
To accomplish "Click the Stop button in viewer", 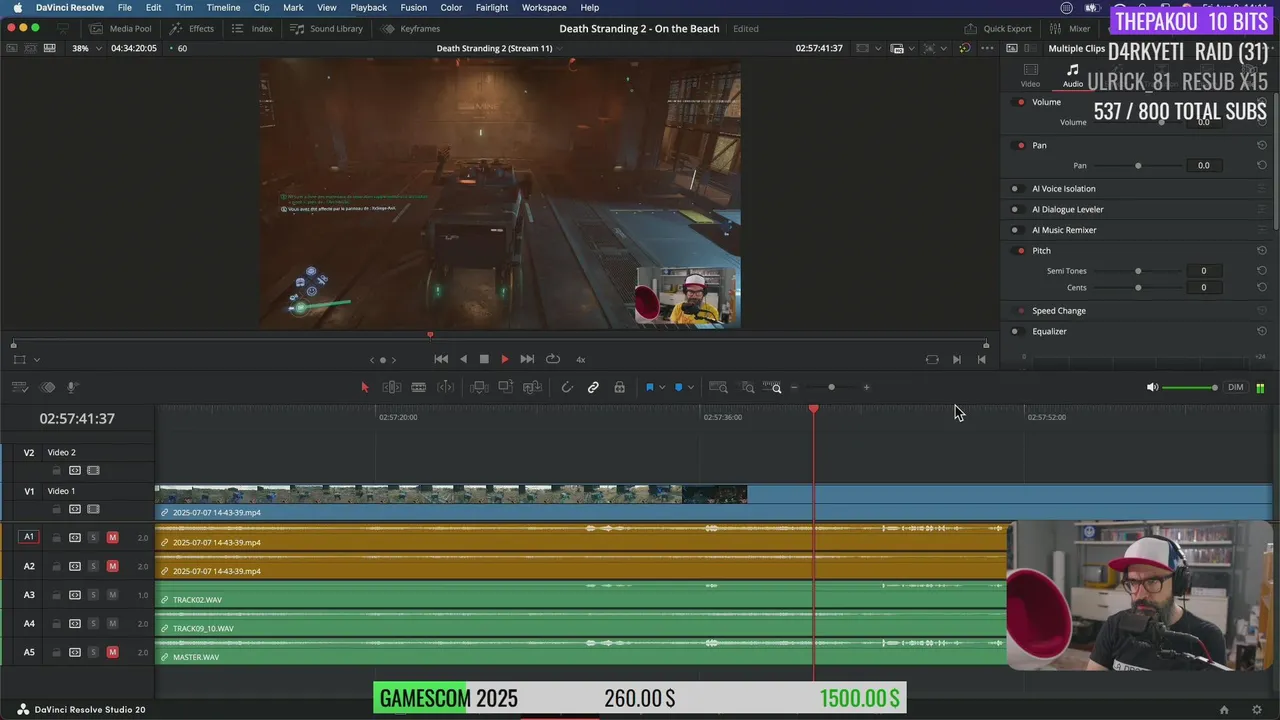I will click(484, 359).
